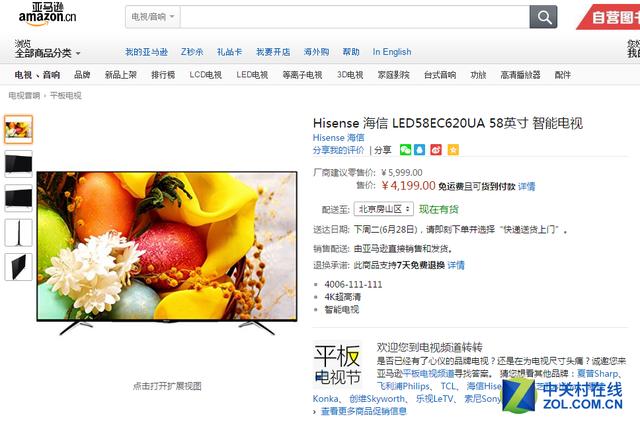Select the angled back-view TV thumbnail

18,267
